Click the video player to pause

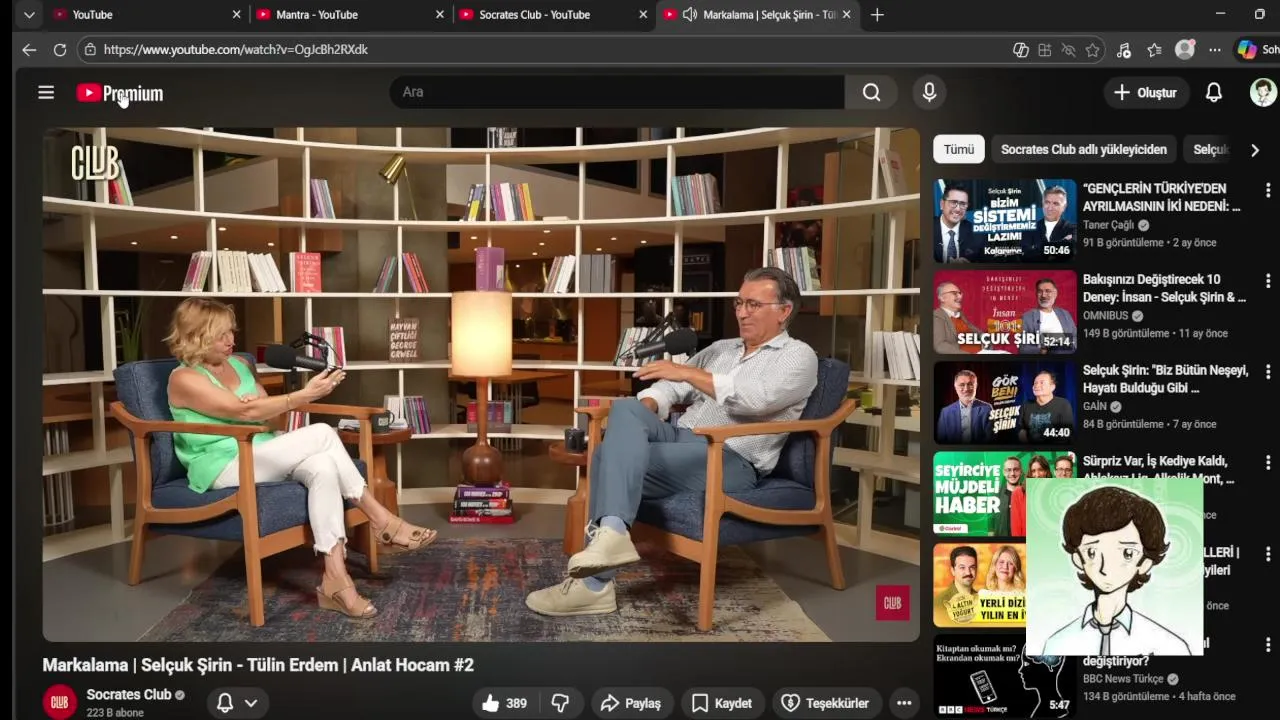(481, 384)
